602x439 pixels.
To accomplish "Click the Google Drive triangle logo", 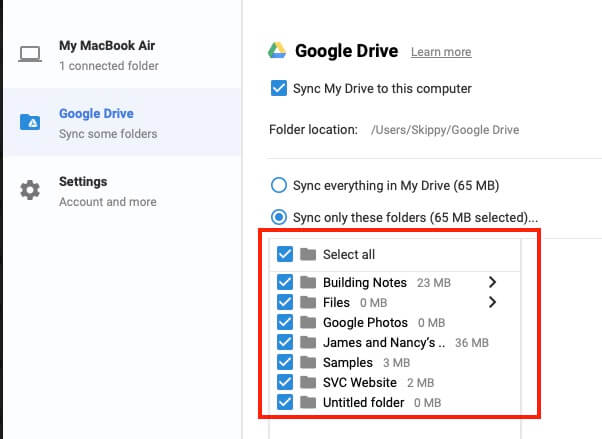I will point(277,50).
